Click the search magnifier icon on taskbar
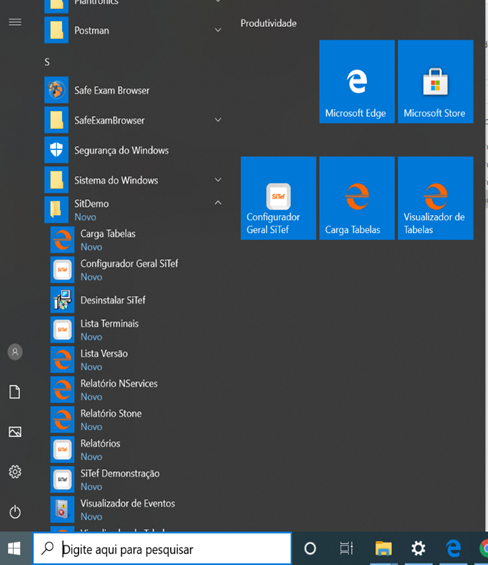This screenshot has height=565, width=488. click(48, 548)
